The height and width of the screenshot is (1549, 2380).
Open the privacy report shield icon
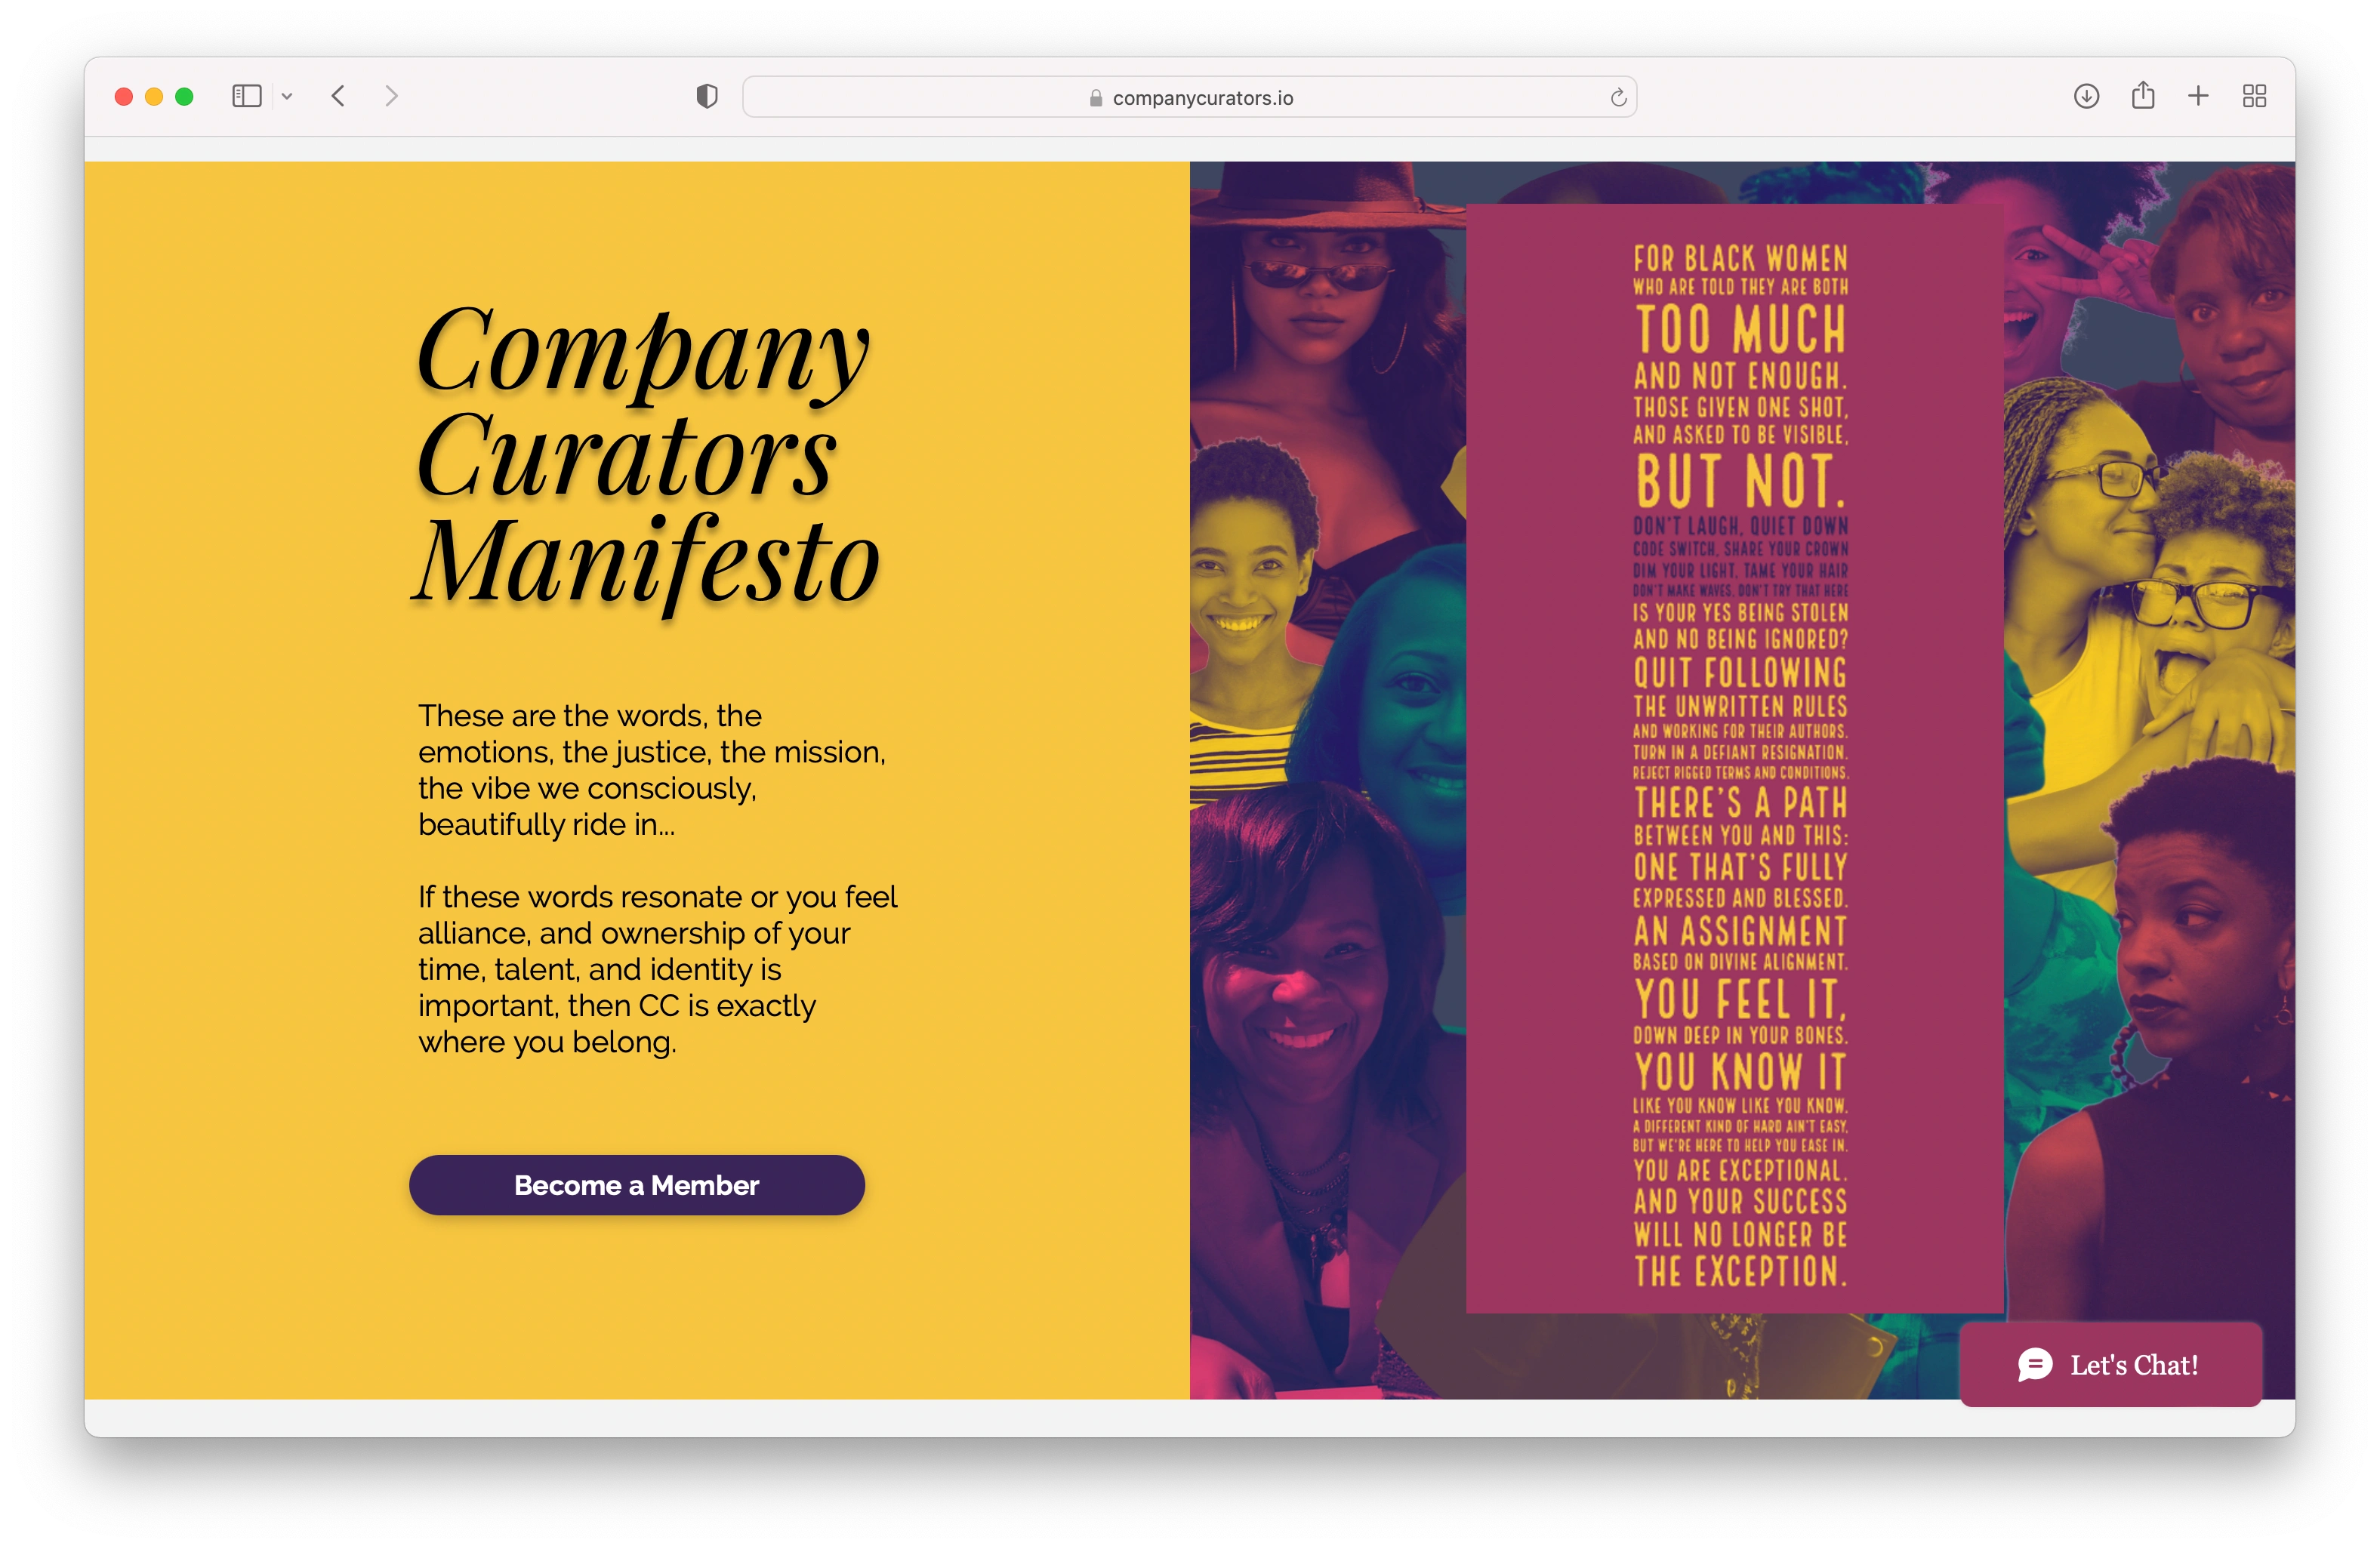click(707, 96)
